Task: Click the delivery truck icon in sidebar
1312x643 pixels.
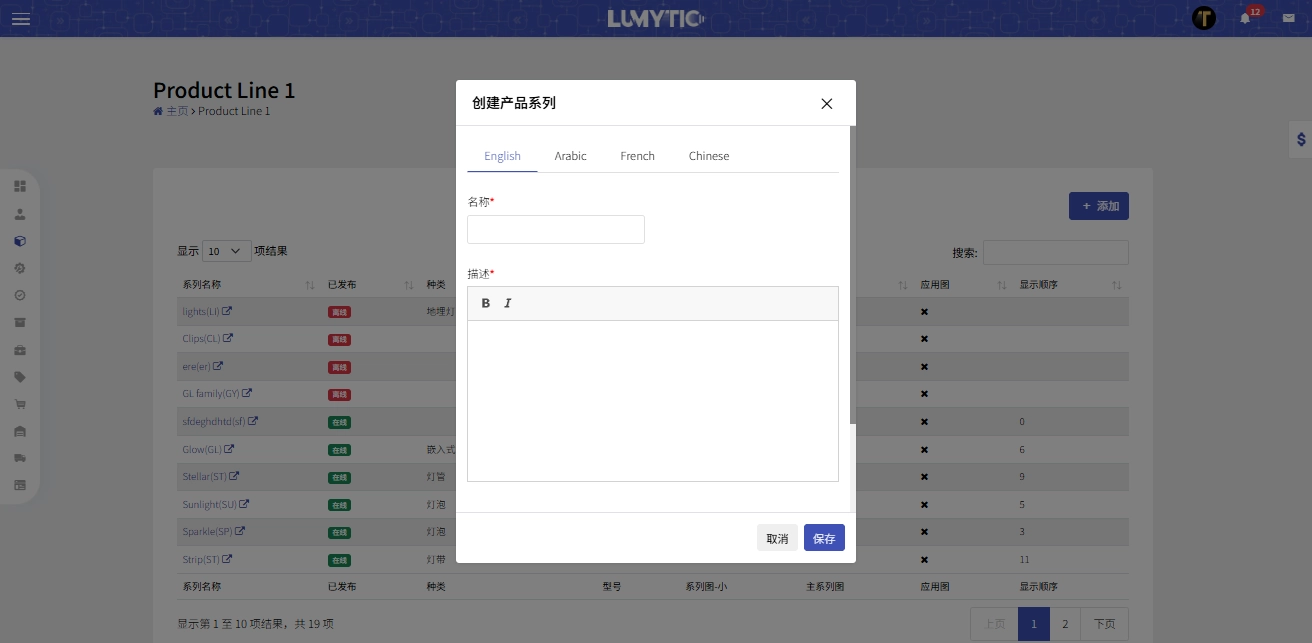Action: [20, 458]
